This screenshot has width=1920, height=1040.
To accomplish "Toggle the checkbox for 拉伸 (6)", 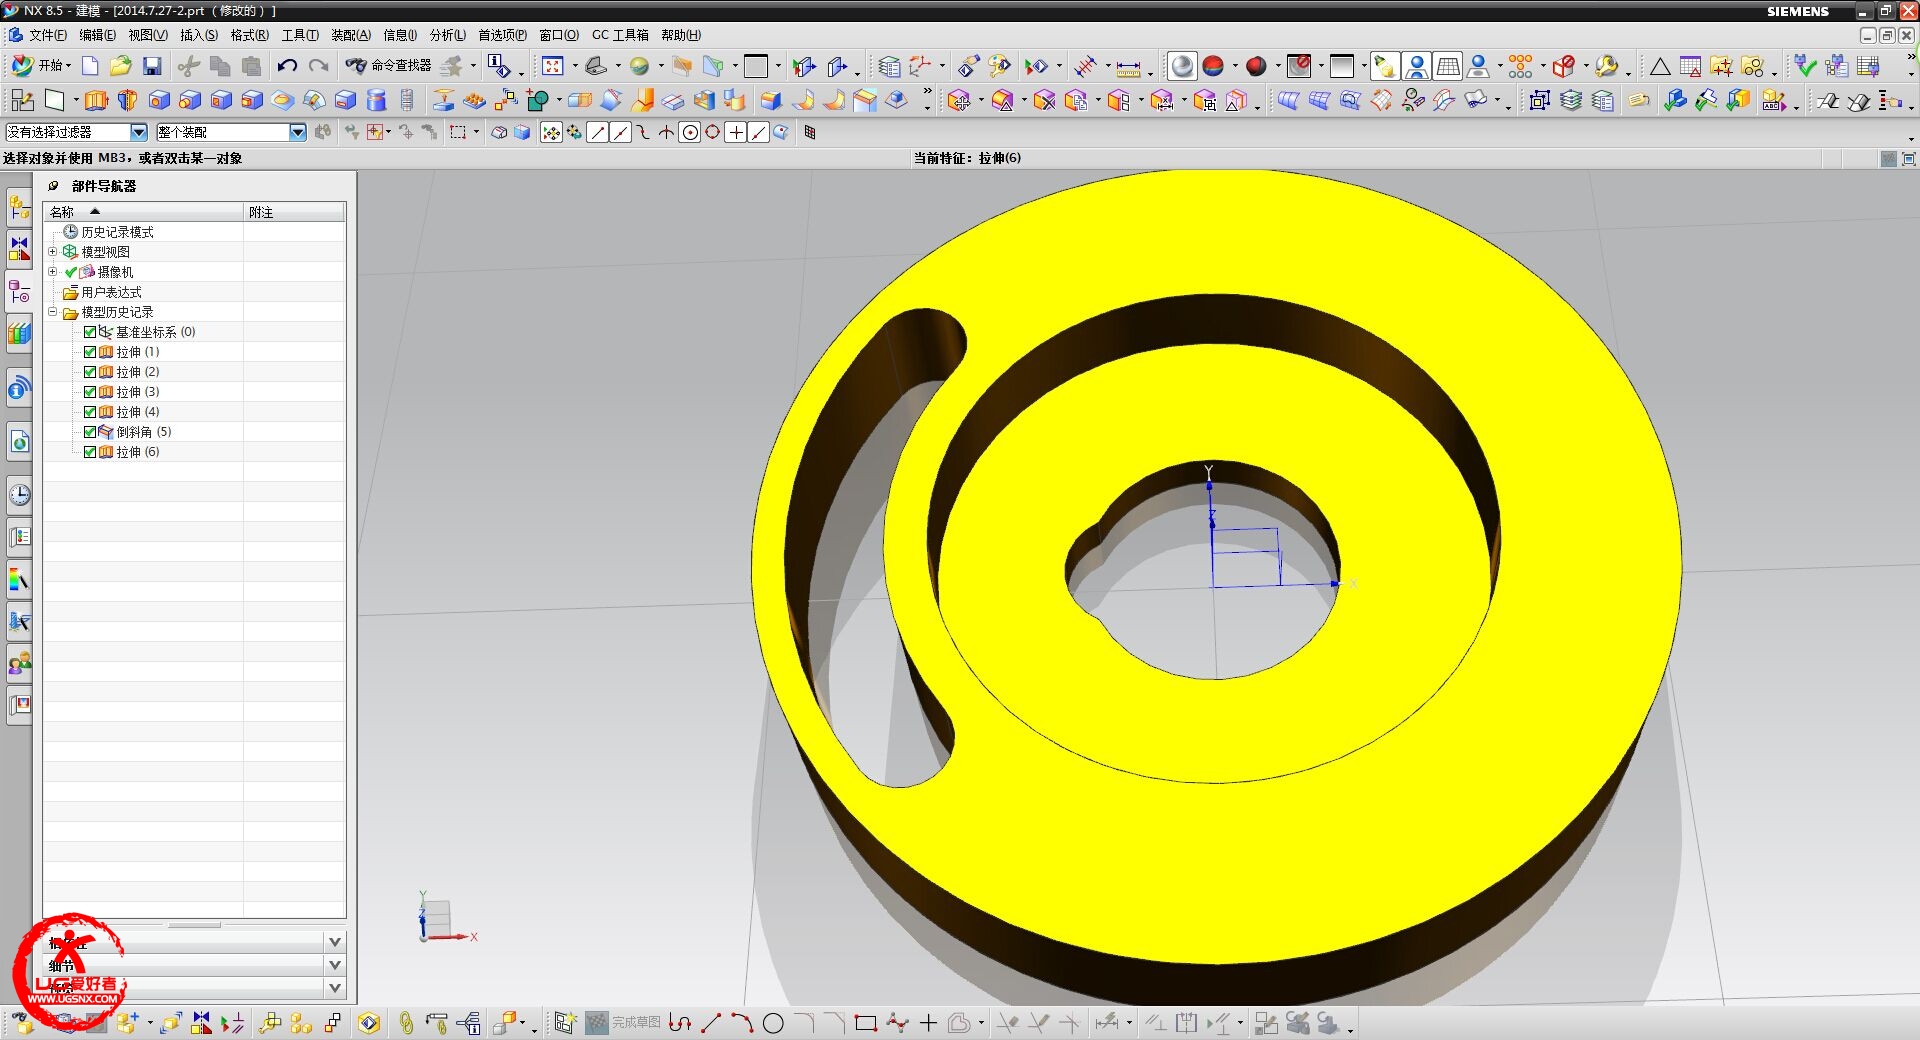I will click(x=90, y=452).
